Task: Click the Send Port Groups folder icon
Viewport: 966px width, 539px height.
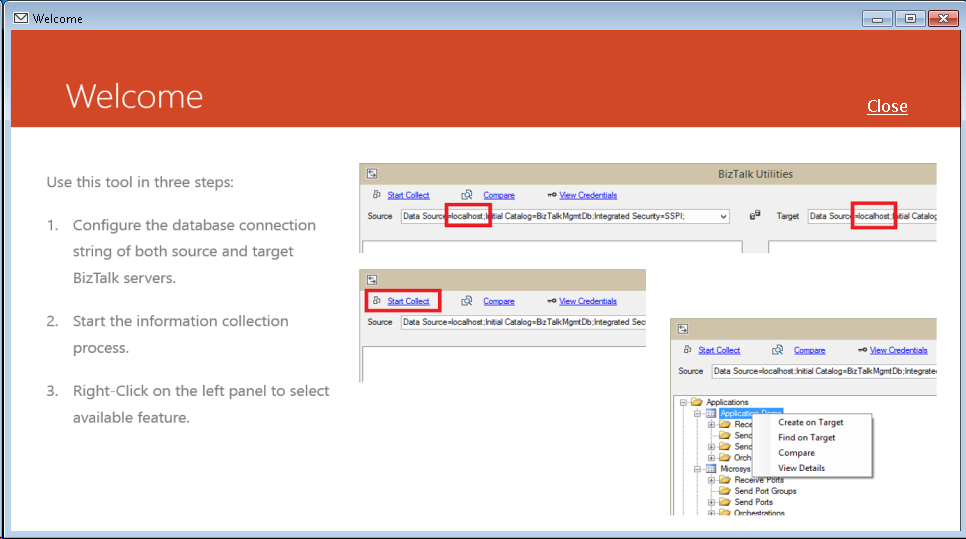Action: click(x=725, y=491)
